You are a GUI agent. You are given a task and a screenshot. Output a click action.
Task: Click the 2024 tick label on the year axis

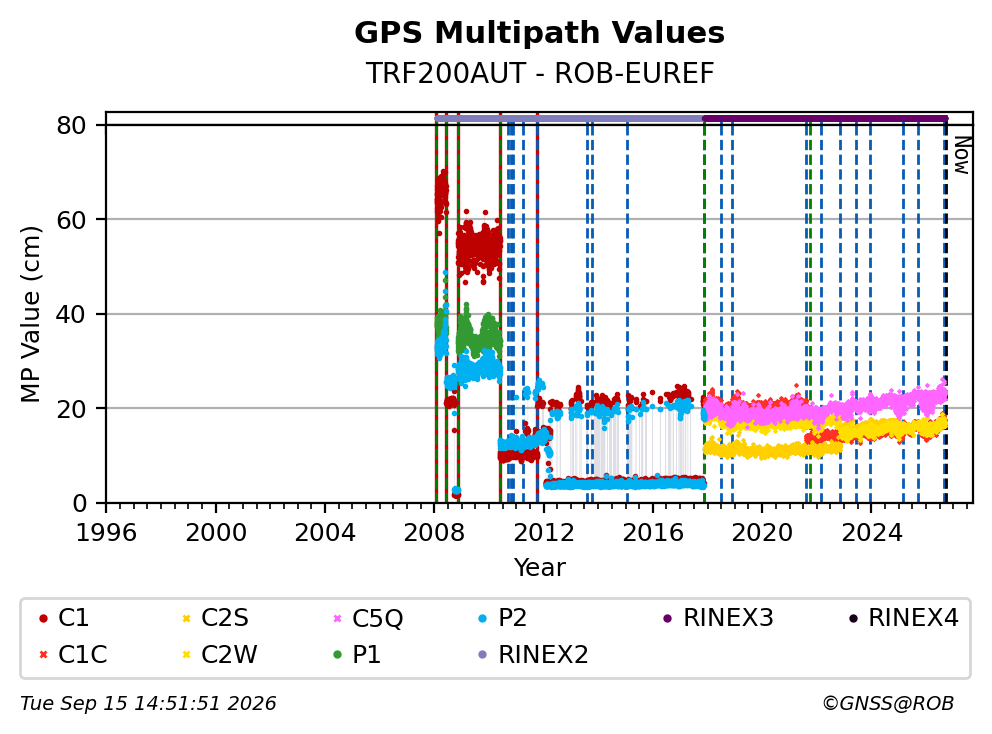tap(871, 533)
